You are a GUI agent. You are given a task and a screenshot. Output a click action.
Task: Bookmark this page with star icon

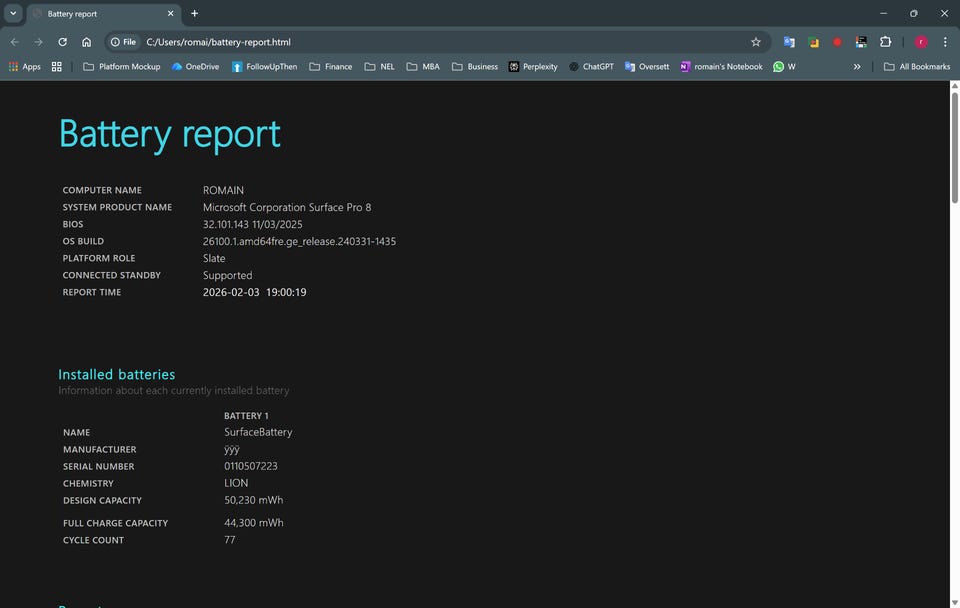pos(755,42)
